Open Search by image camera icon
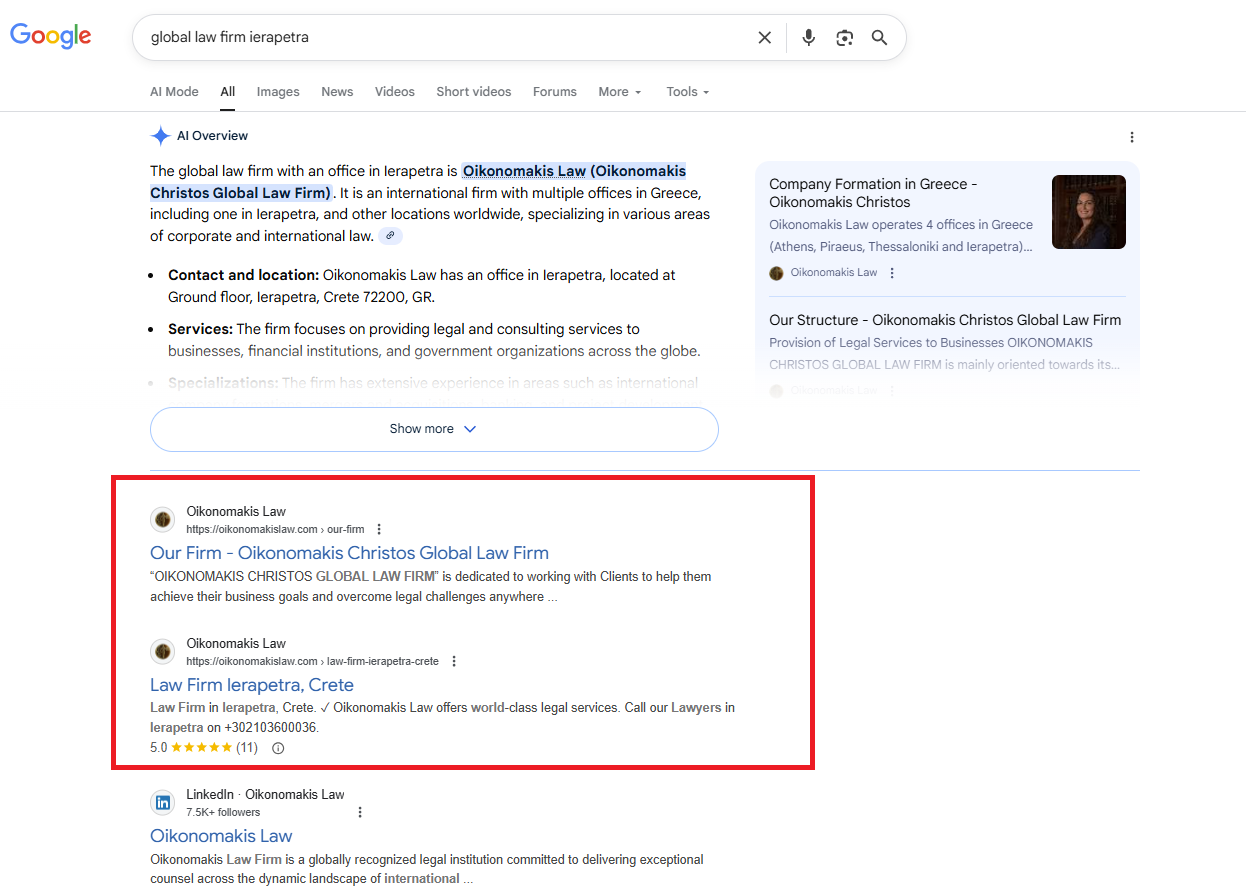 coord(845,38)
